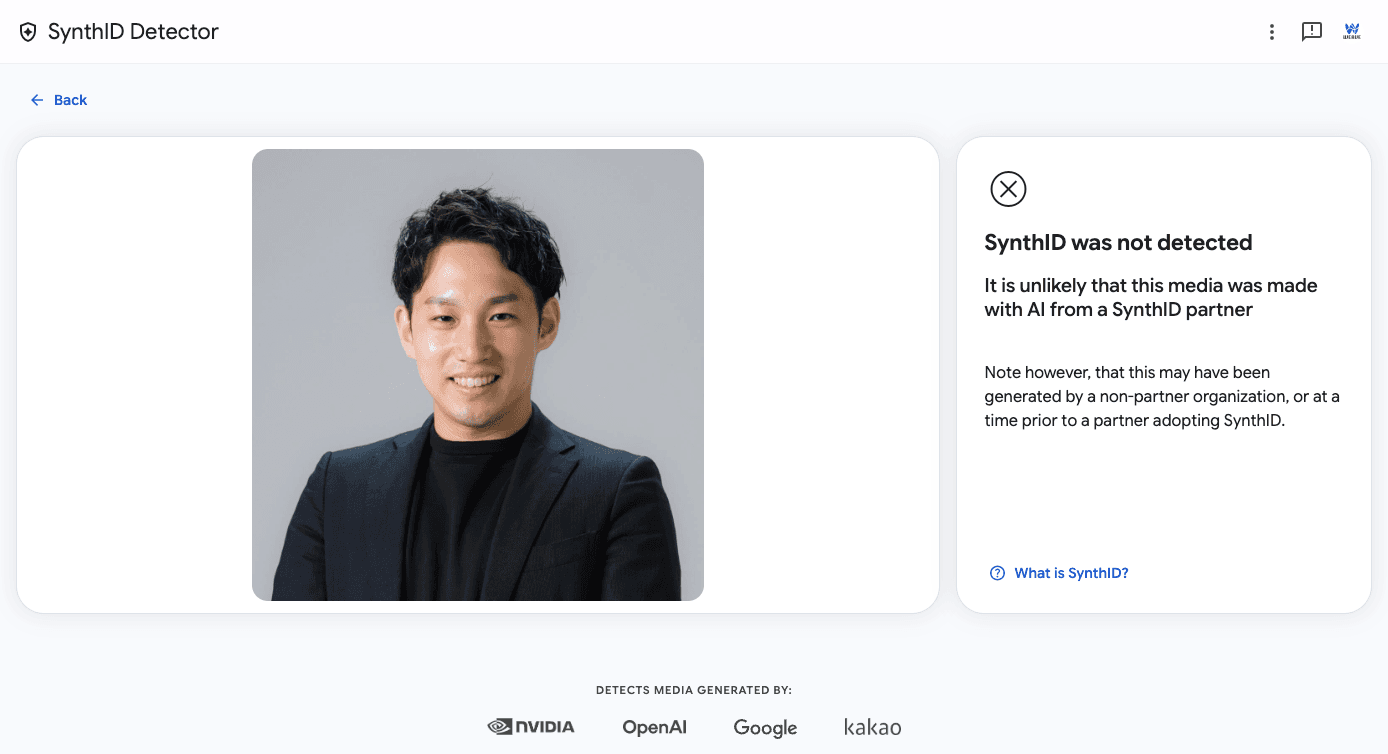Click the SynthID Detector shield logo

[x=28, y=32]
